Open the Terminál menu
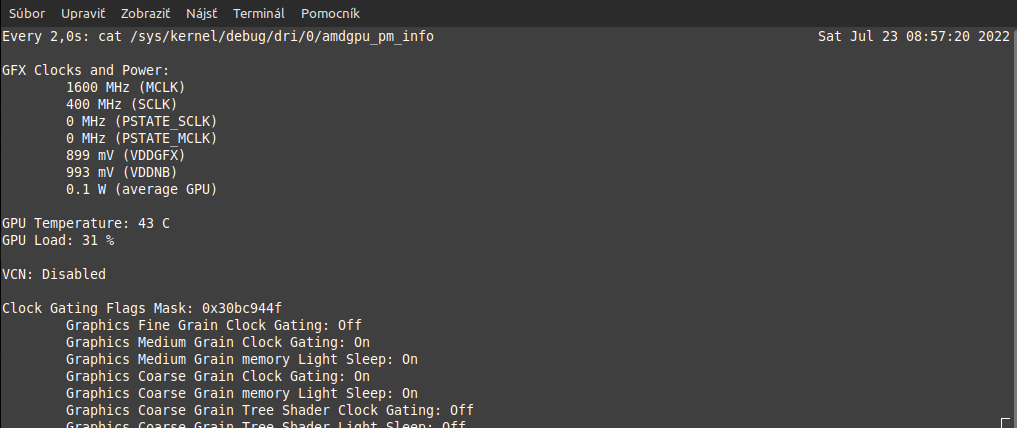The height and width of the screenshot is (428, 1017). (x=258, y=14)
